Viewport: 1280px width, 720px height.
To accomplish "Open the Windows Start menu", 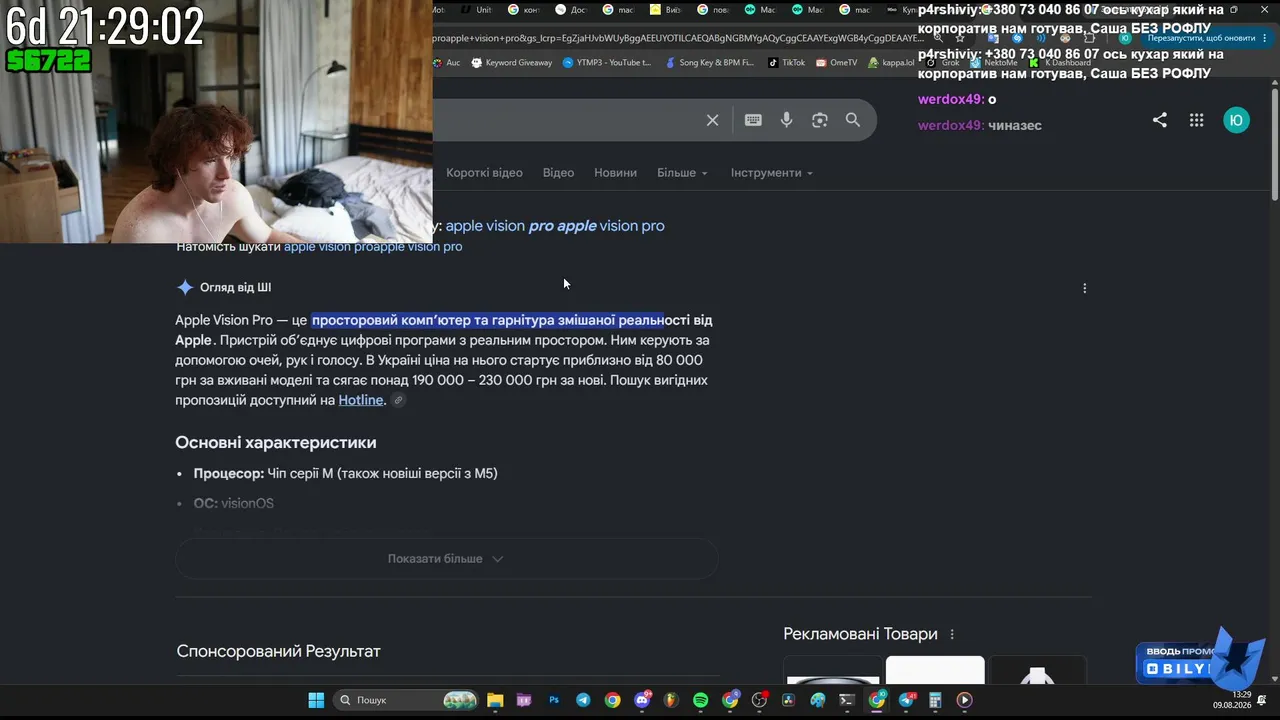I will 316,700.
